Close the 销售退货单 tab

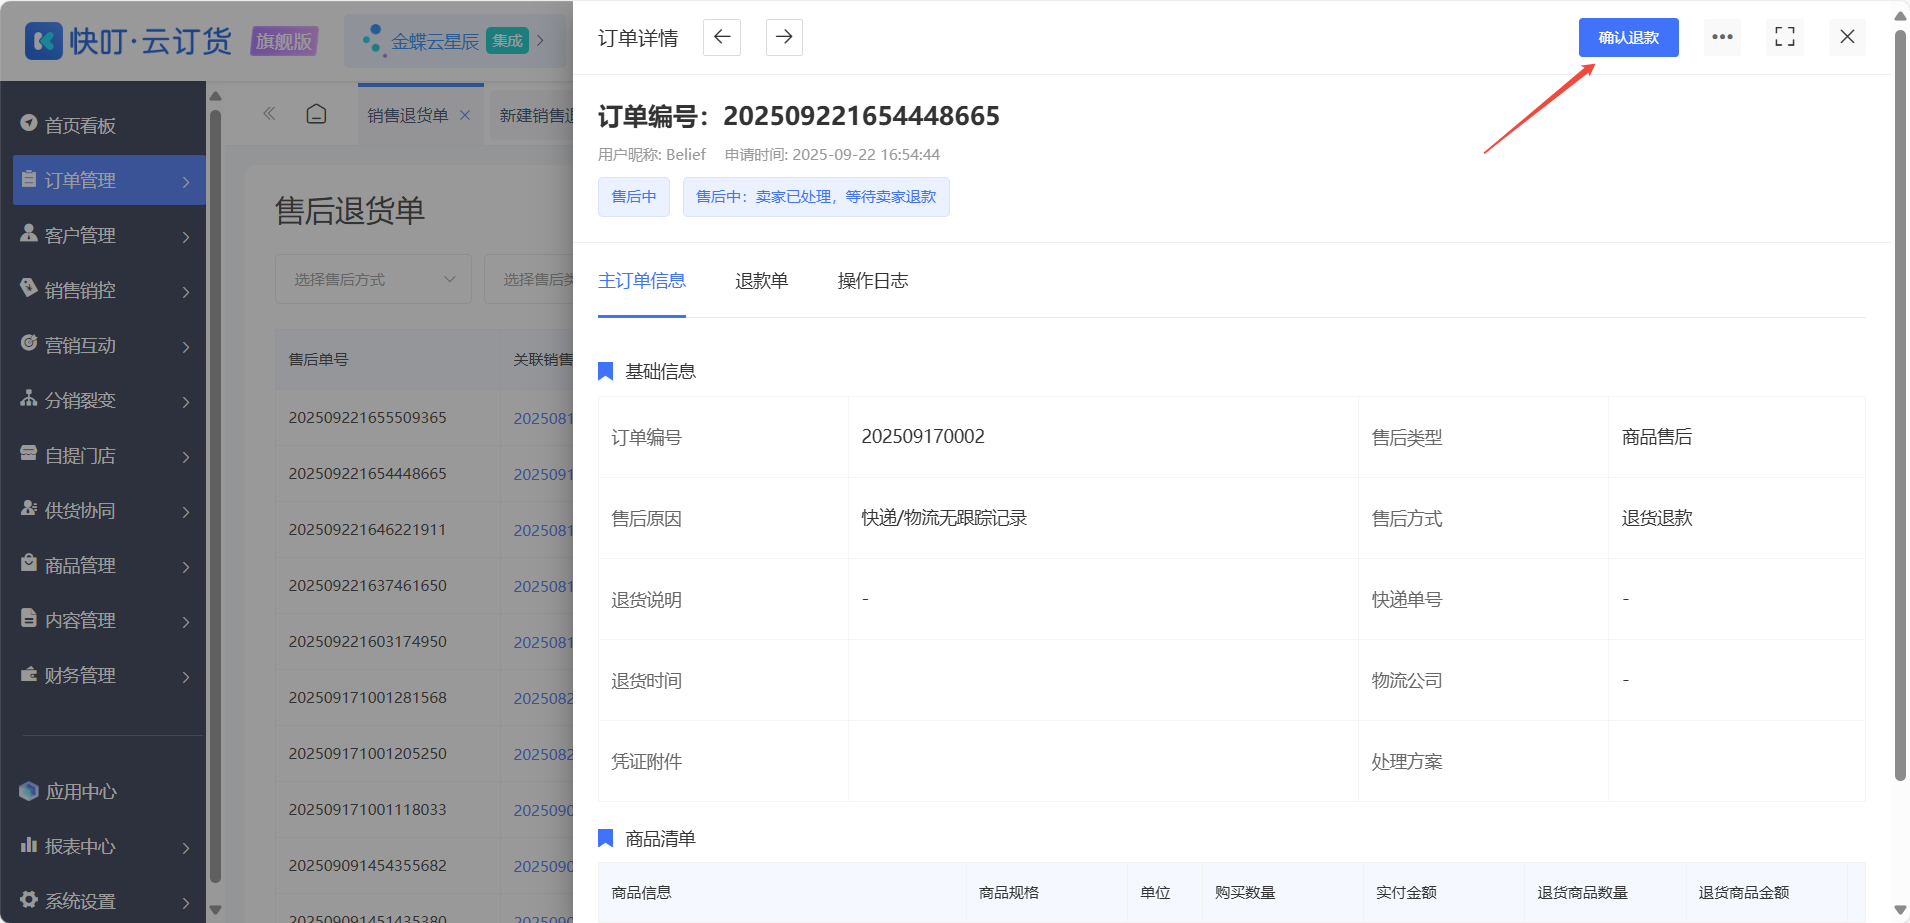465,115
